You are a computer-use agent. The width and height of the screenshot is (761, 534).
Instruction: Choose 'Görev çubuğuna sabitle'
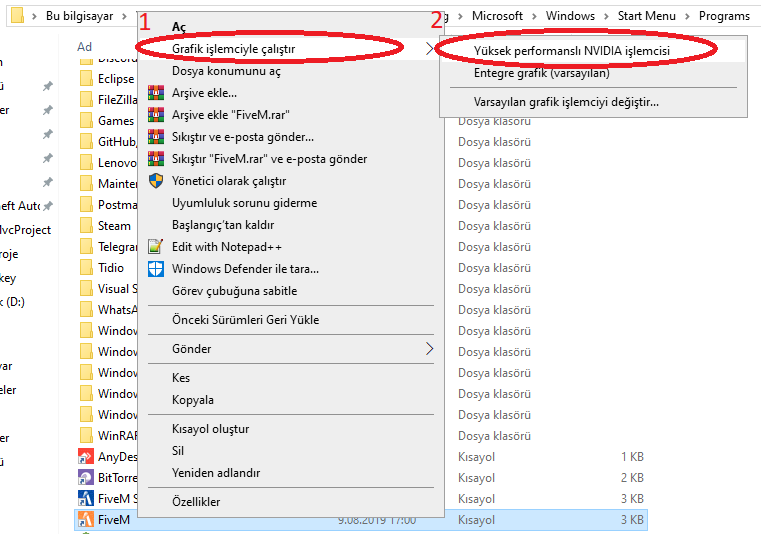(x=234, y=291)
